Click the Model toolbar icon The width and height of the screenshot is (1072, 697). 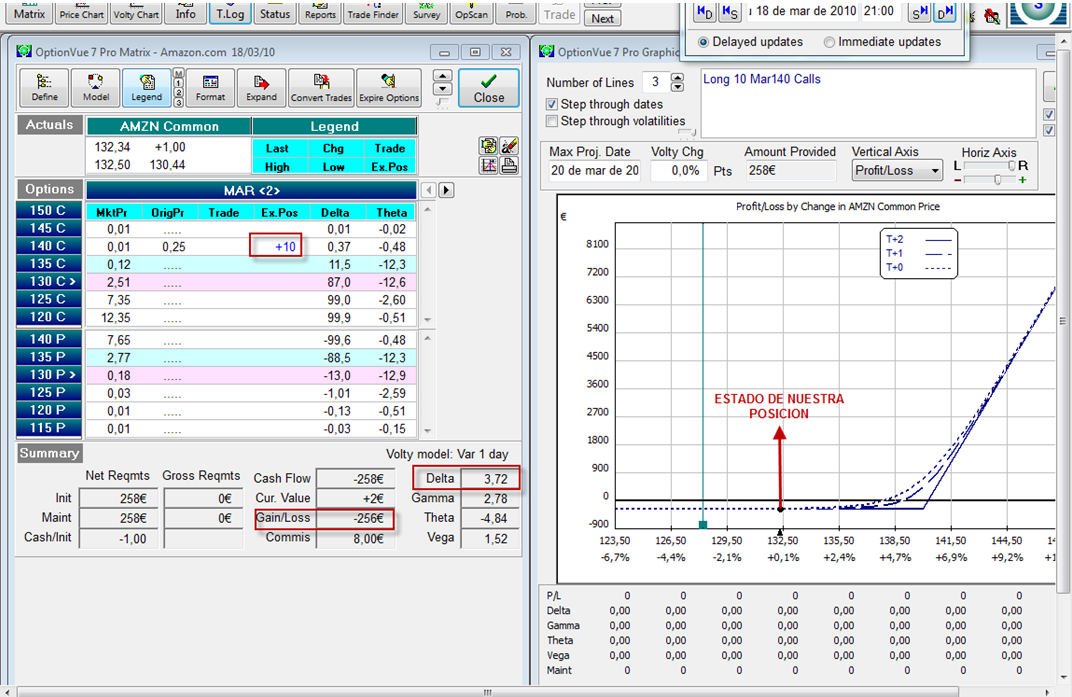pyautogui.click(x=96, y=87)
